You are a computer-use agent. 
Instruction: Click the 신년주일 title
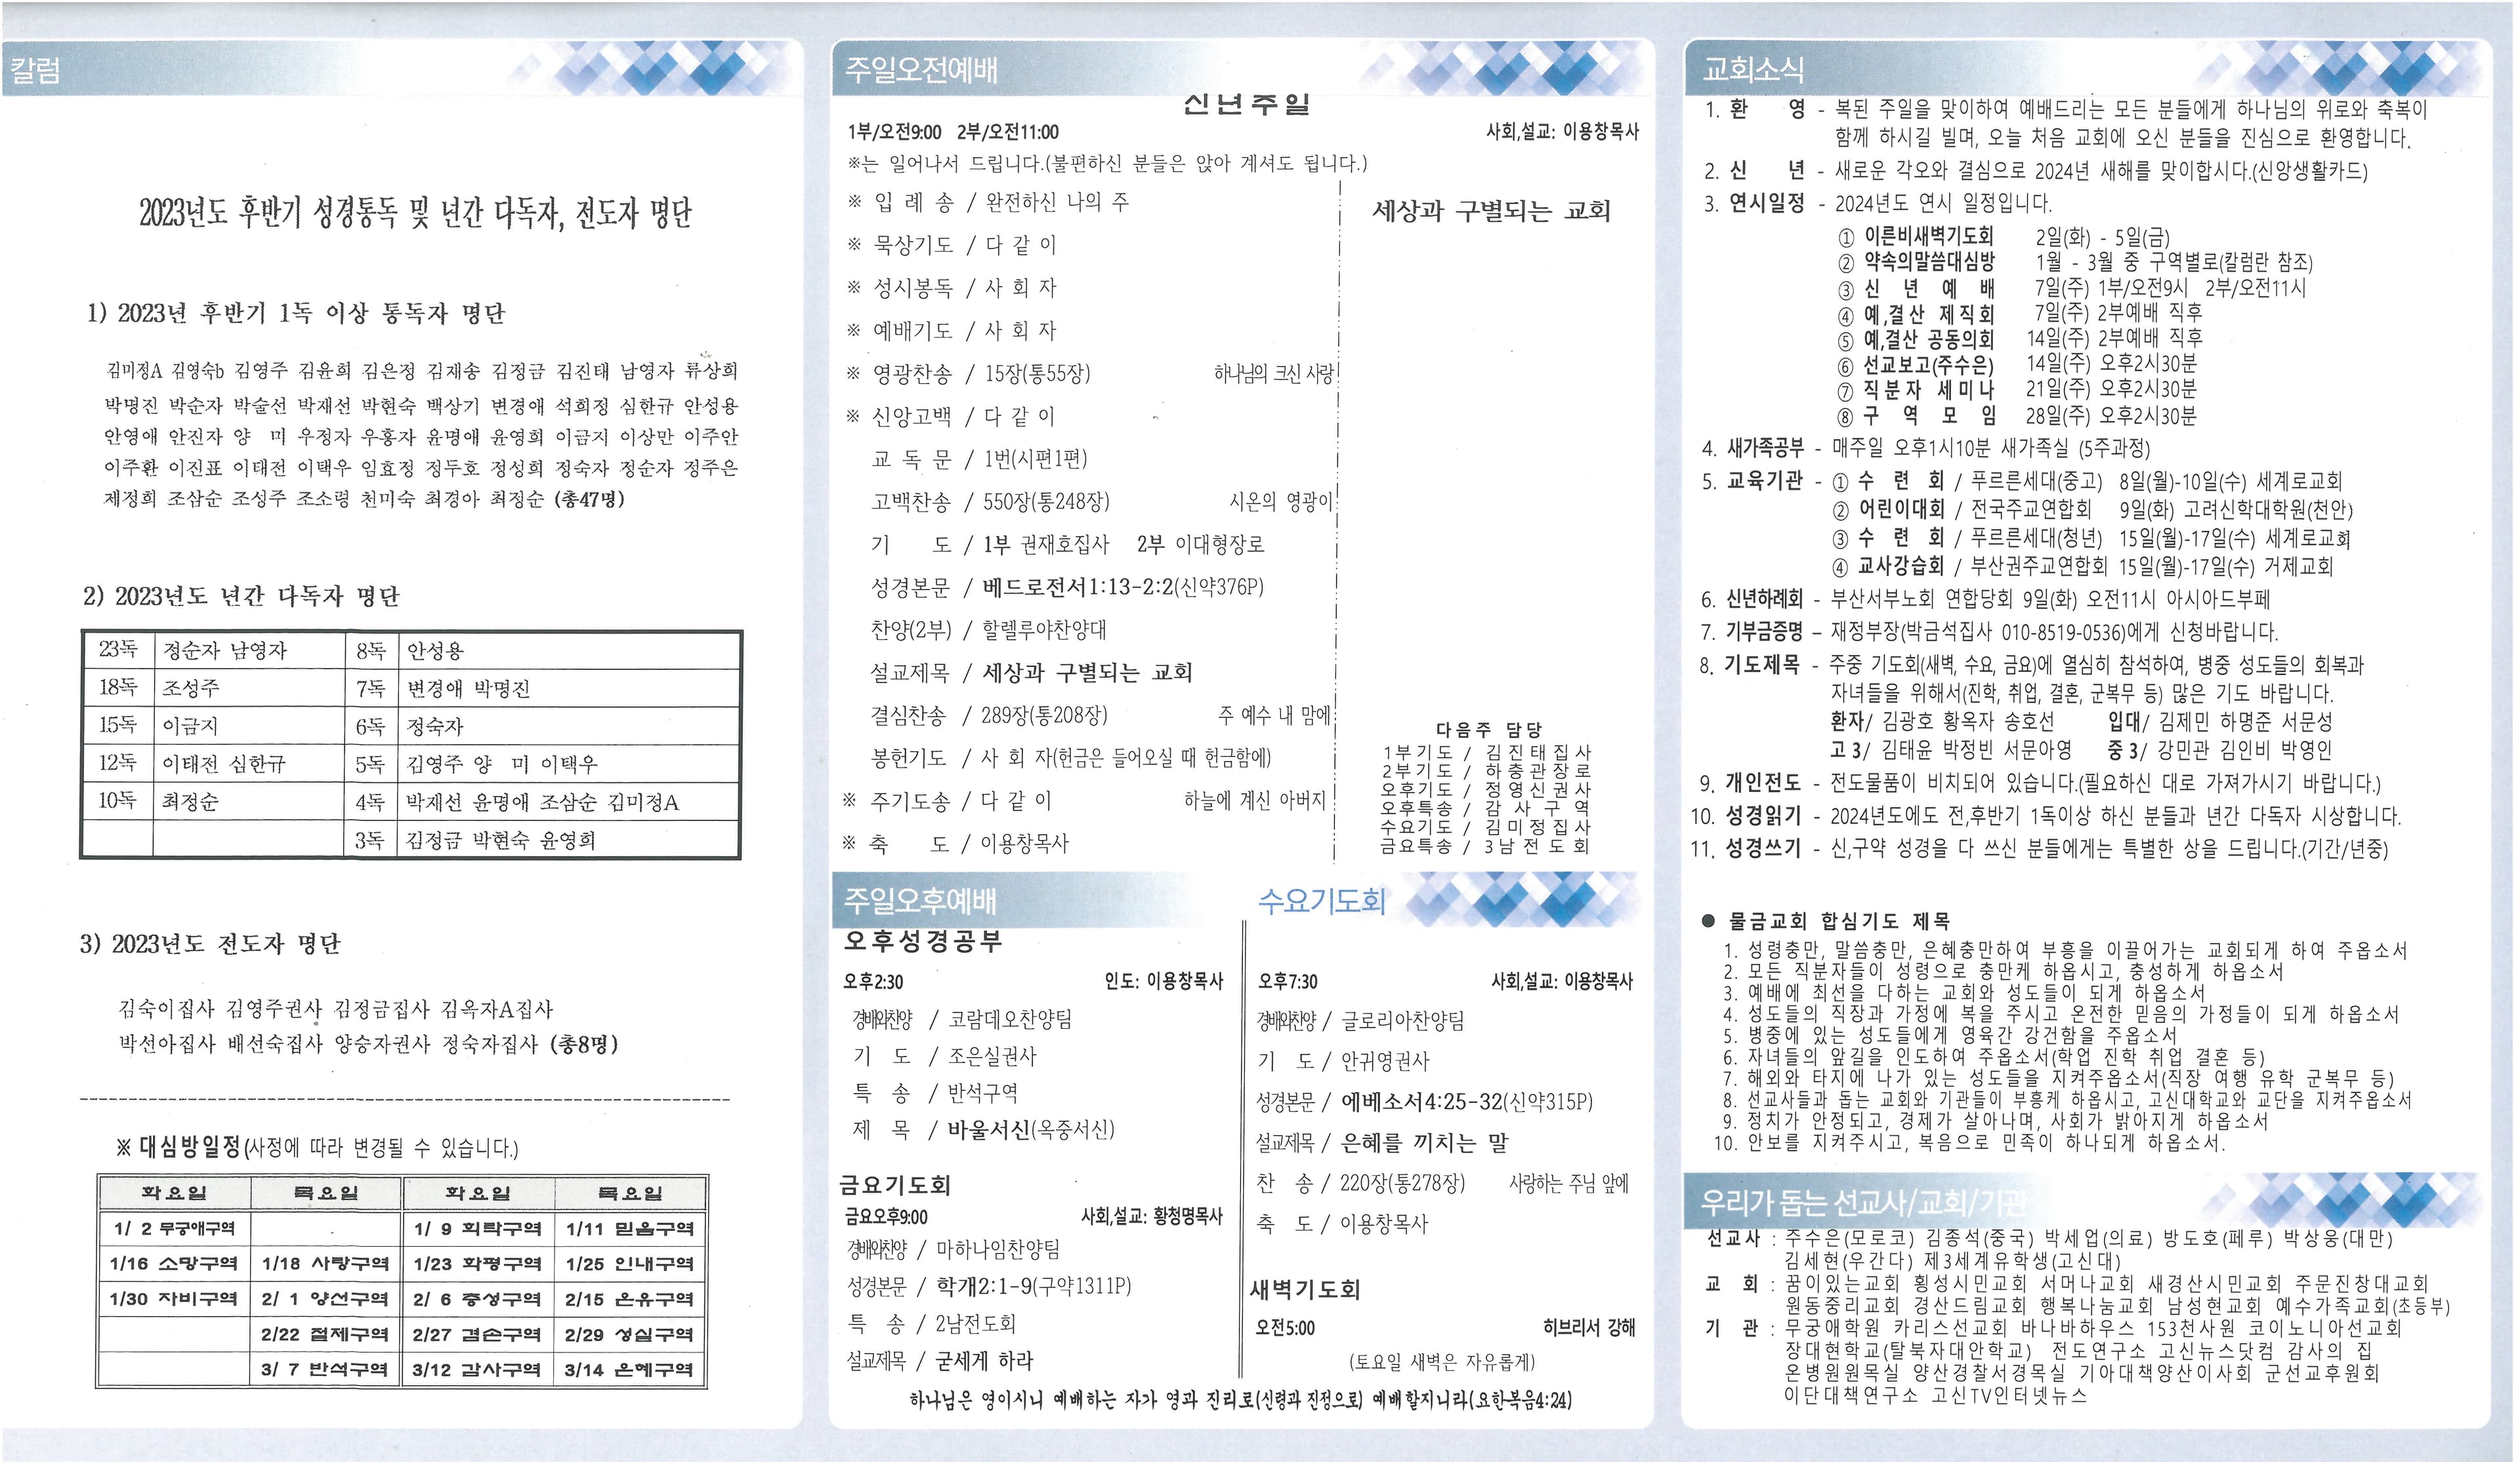click(x=1246, y=104)
